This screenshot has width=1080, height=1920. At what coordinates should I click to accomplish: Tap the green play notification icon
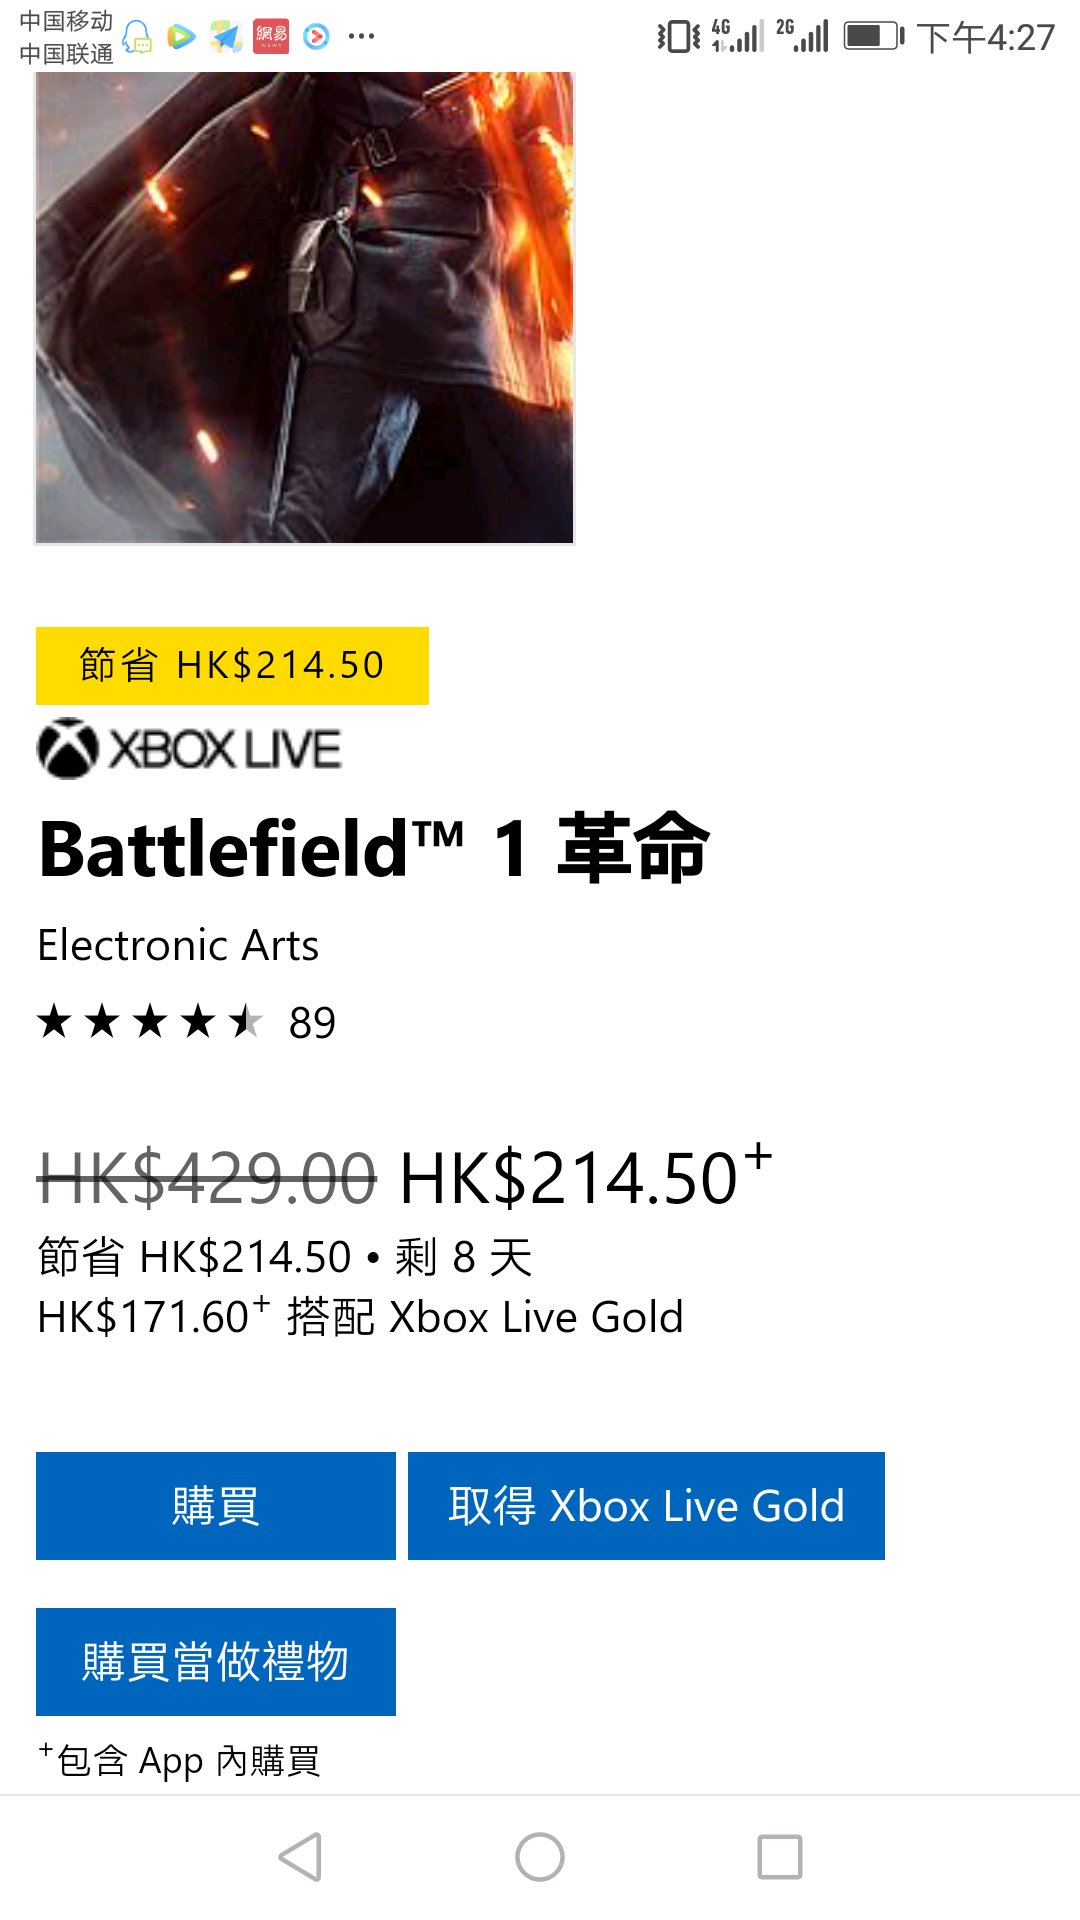pos(181,37)
